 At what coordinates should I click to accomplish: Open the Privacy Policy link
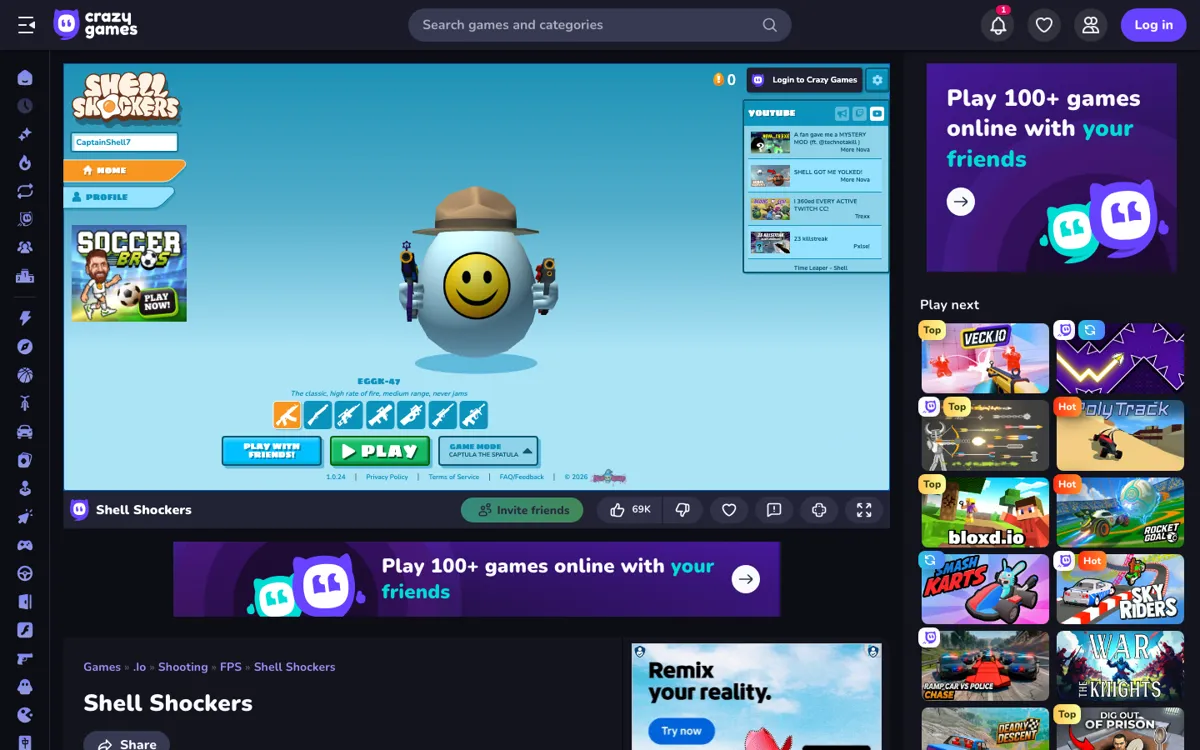(x=387, y=477)
